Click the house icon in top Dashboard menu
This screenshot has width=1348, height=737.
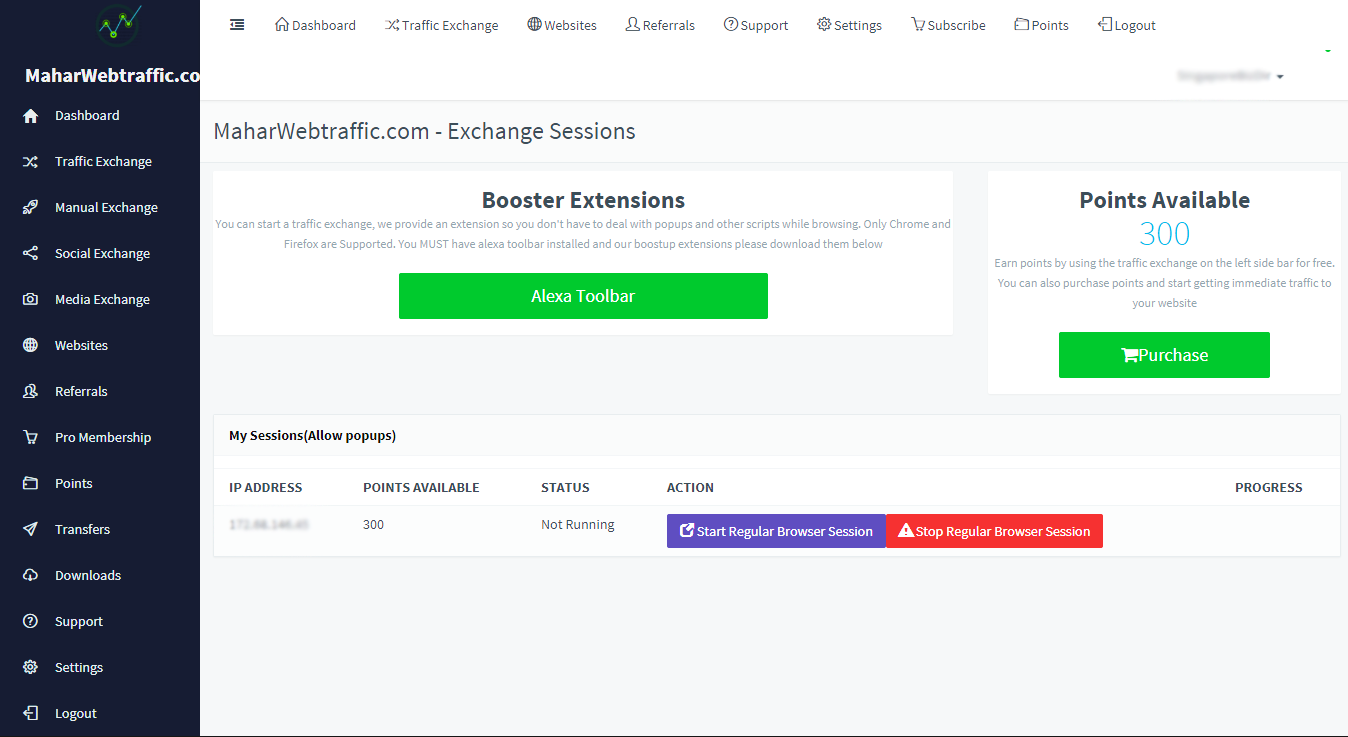[x=282, y=24]
